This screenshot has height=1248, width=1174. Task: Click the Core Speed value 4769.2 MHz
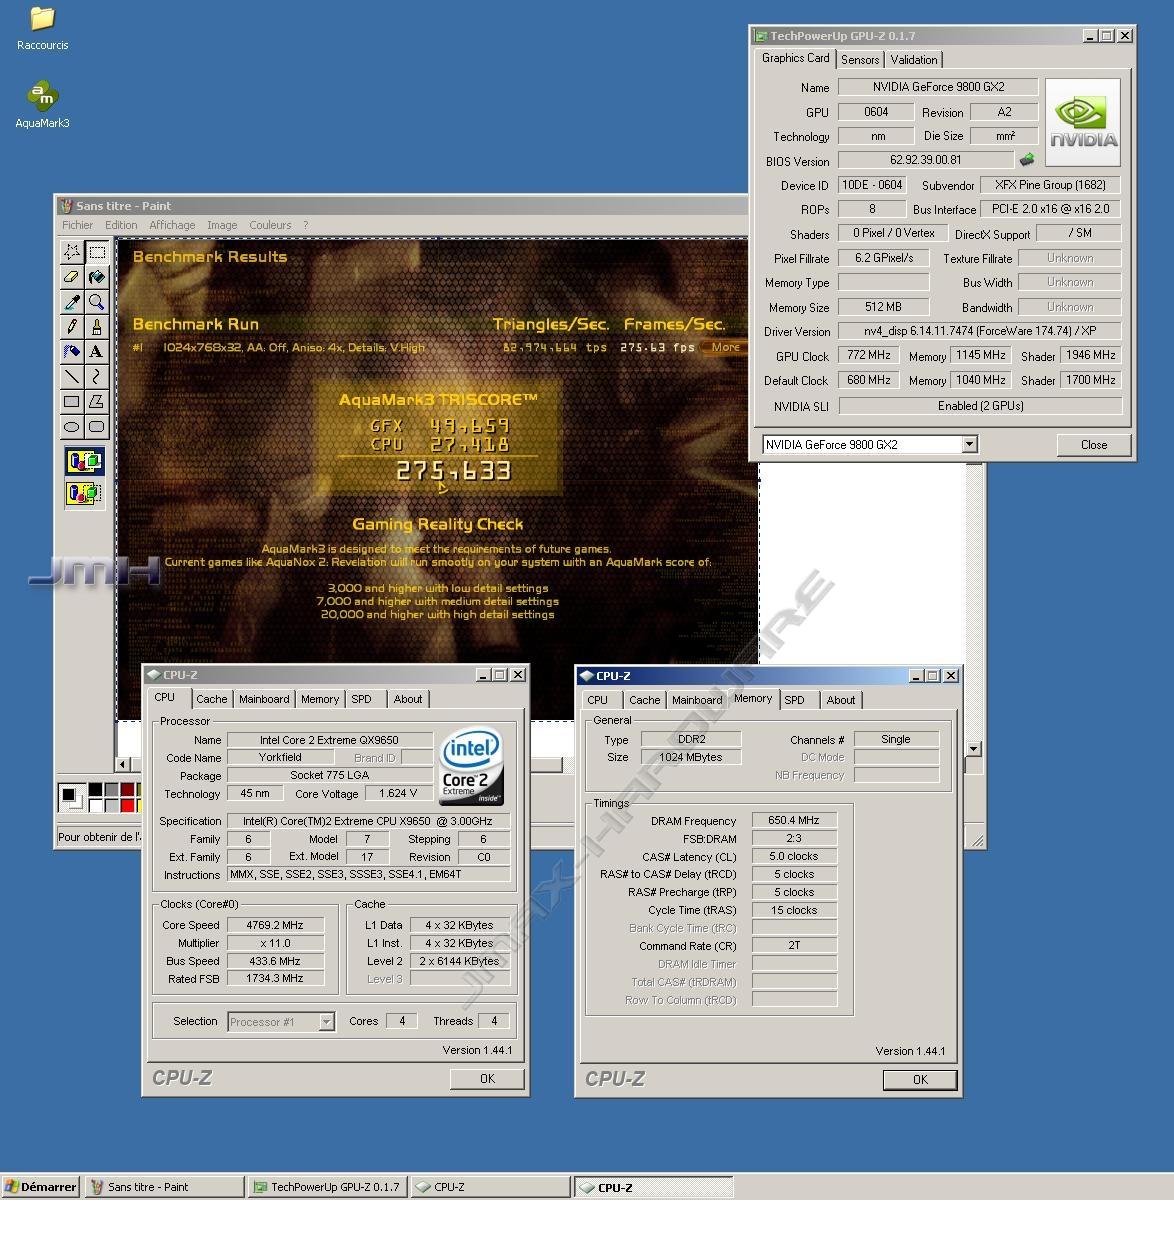tap(275, 925)
